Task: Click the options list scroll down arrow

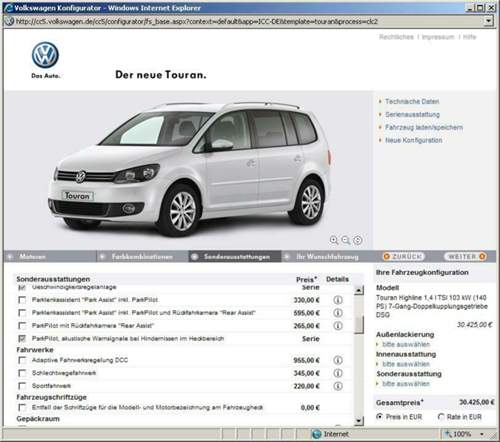Action: [x=359, y=421]
